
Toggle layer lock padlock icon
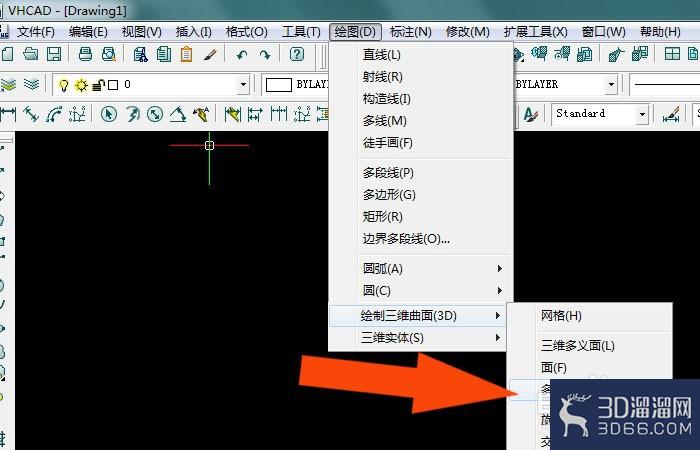tap(98, 85)
